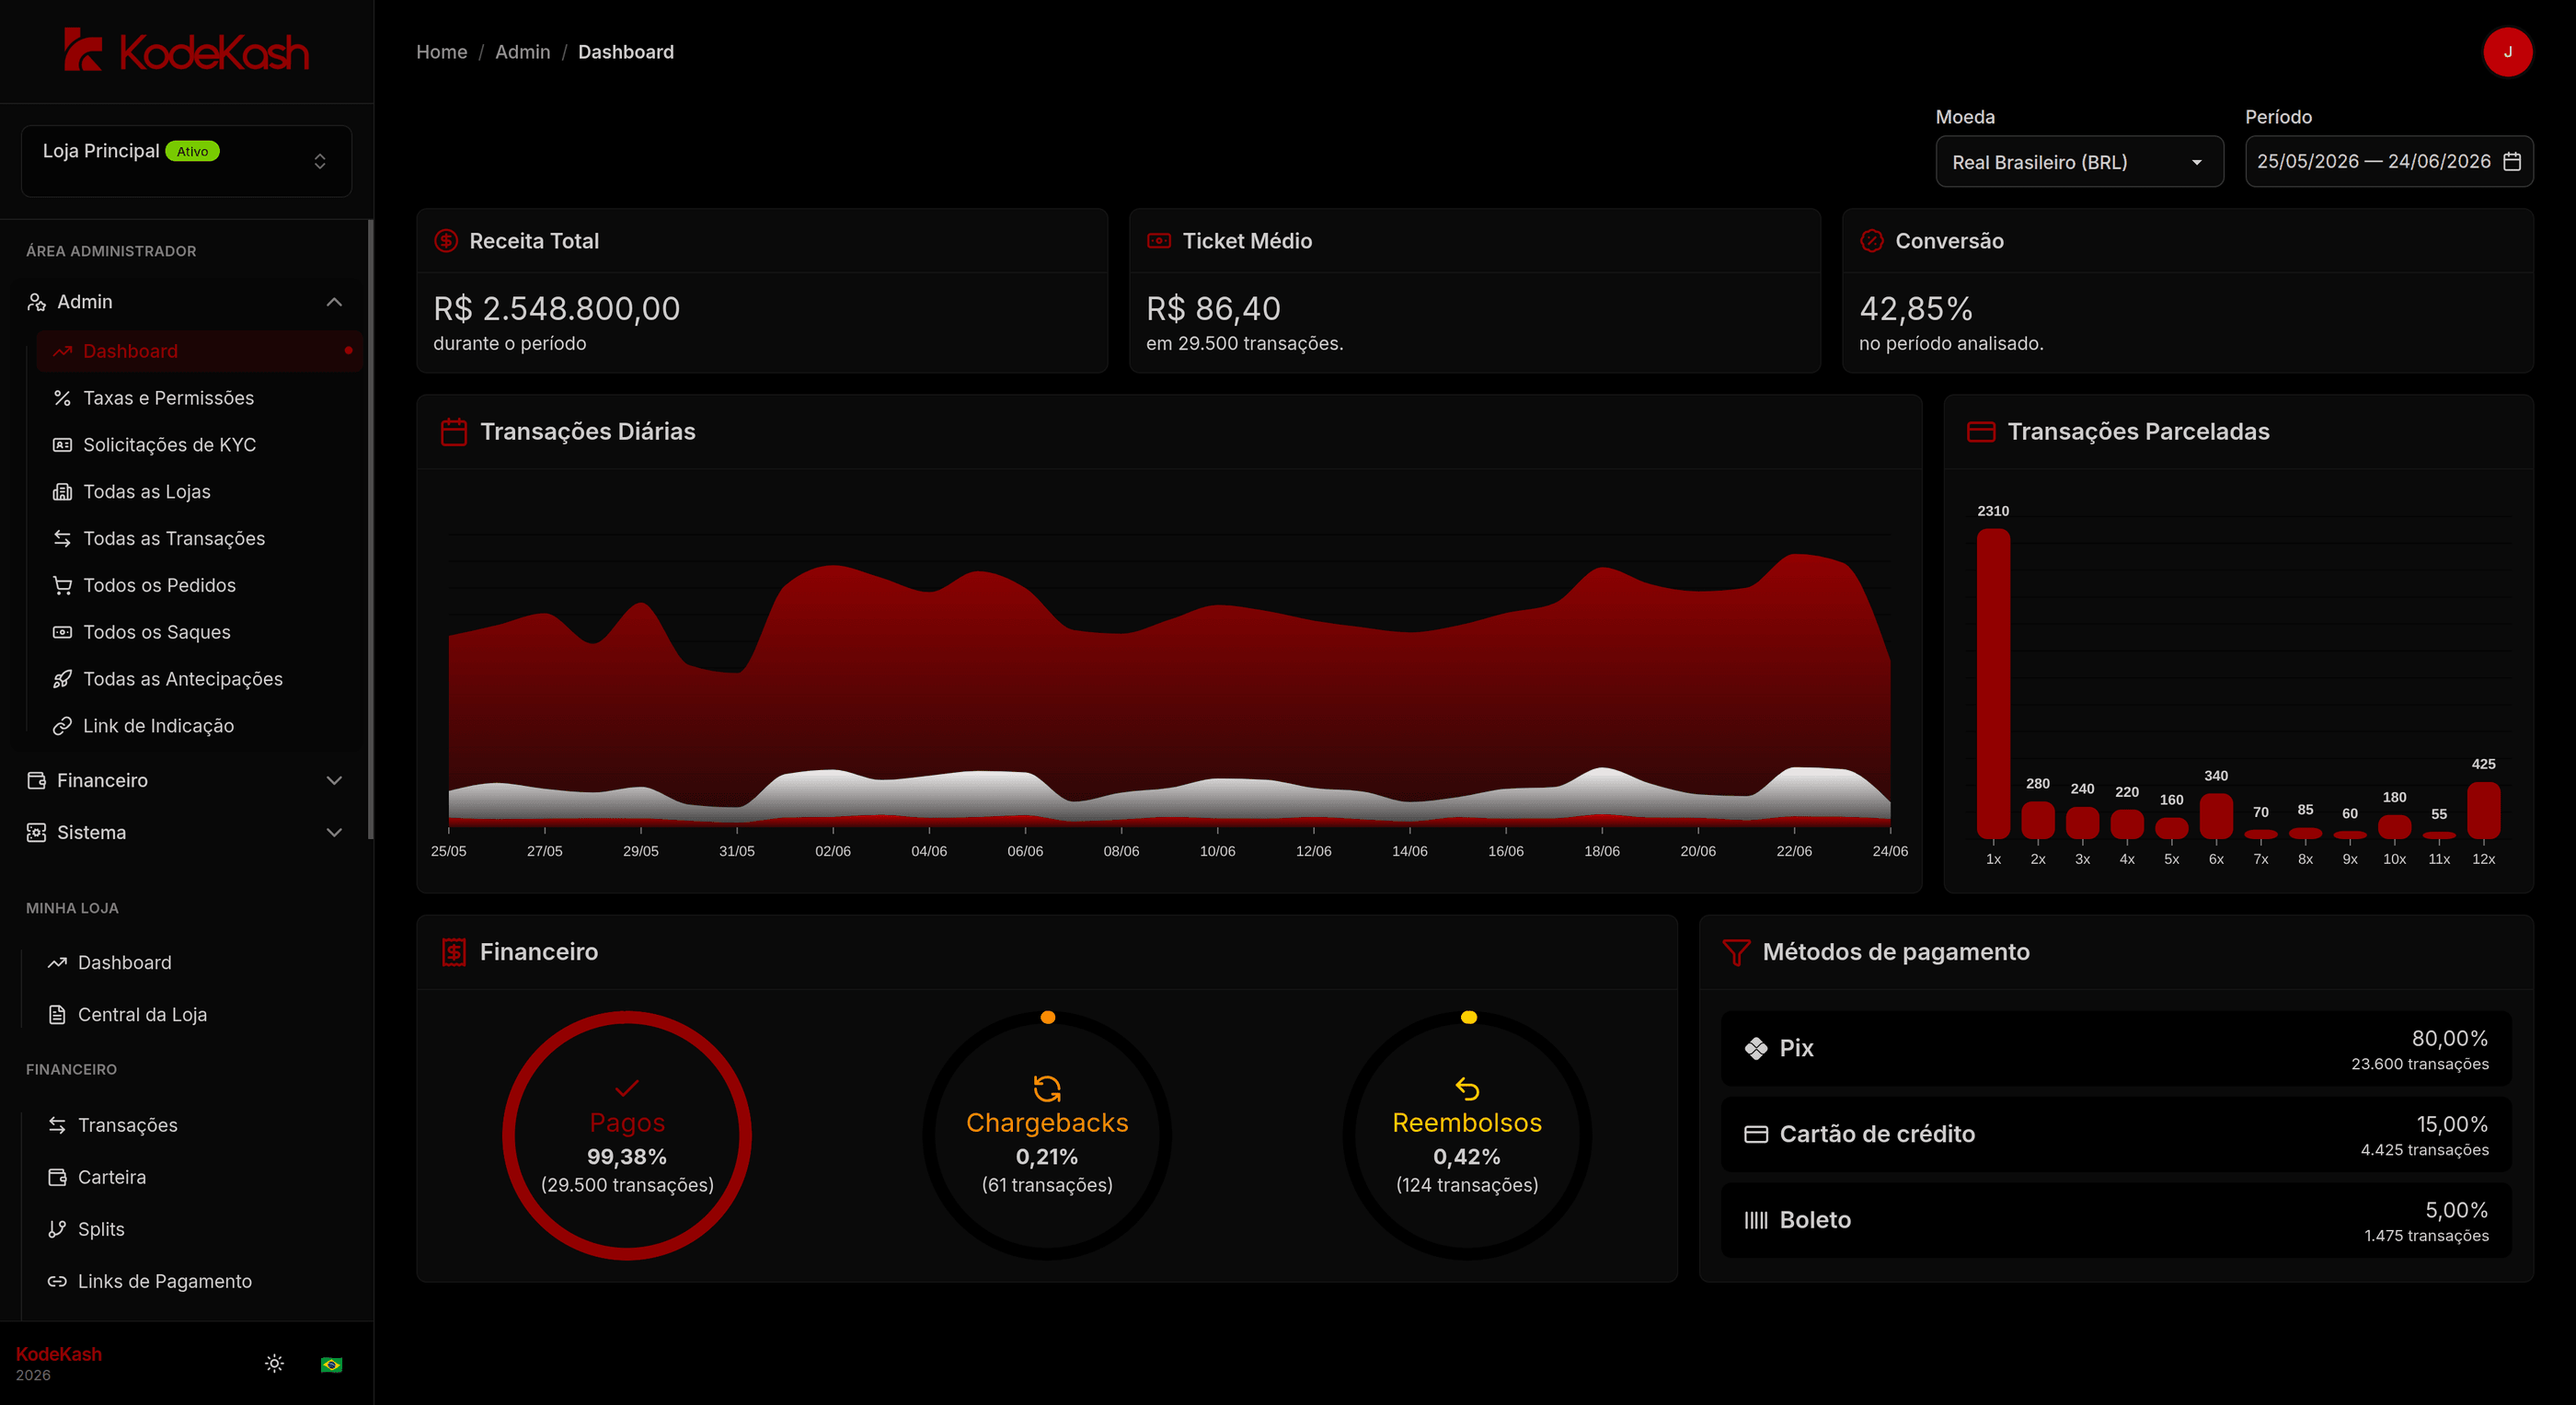Image resolution: width=2576 pixels, height=1405 pixels.
Task: Click the Receita Total dollar icon
Action: 446,241
